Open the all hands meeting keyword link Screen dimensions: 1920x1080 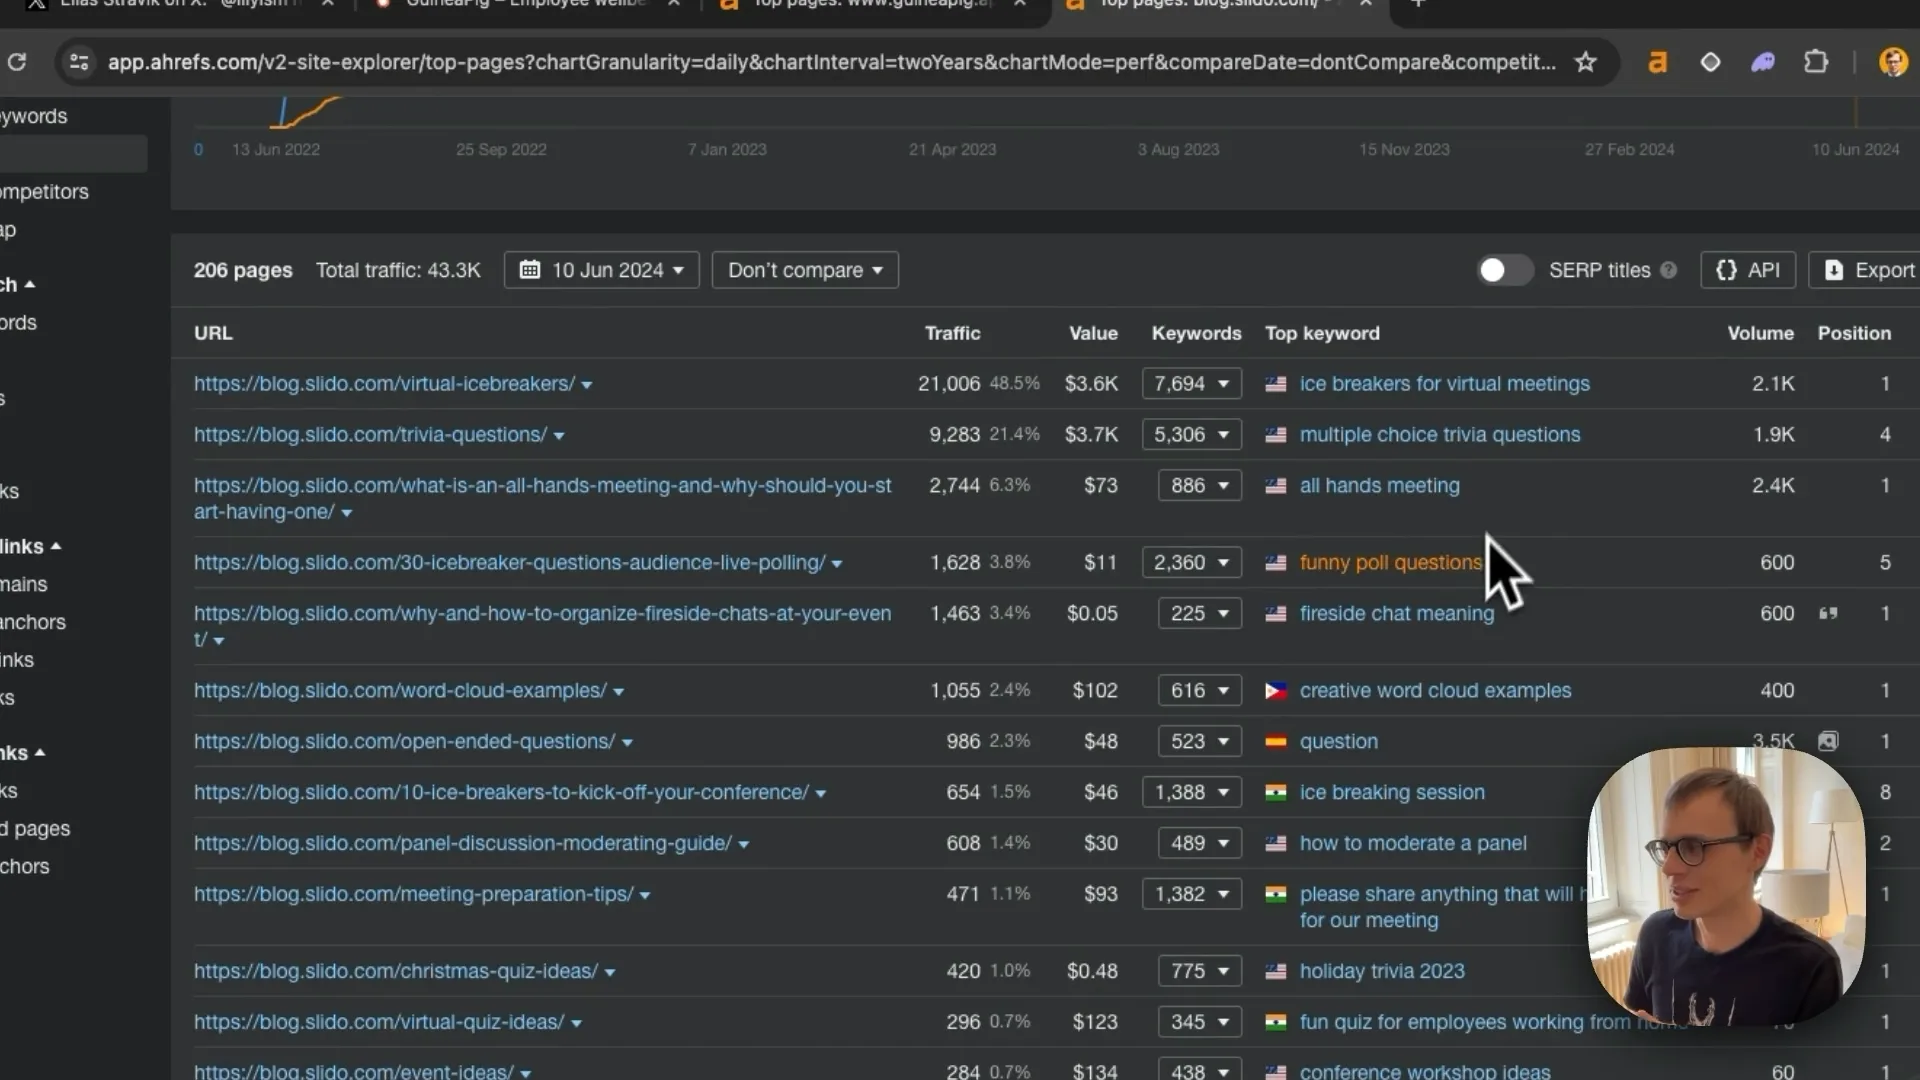click(x=1379, y=486)
